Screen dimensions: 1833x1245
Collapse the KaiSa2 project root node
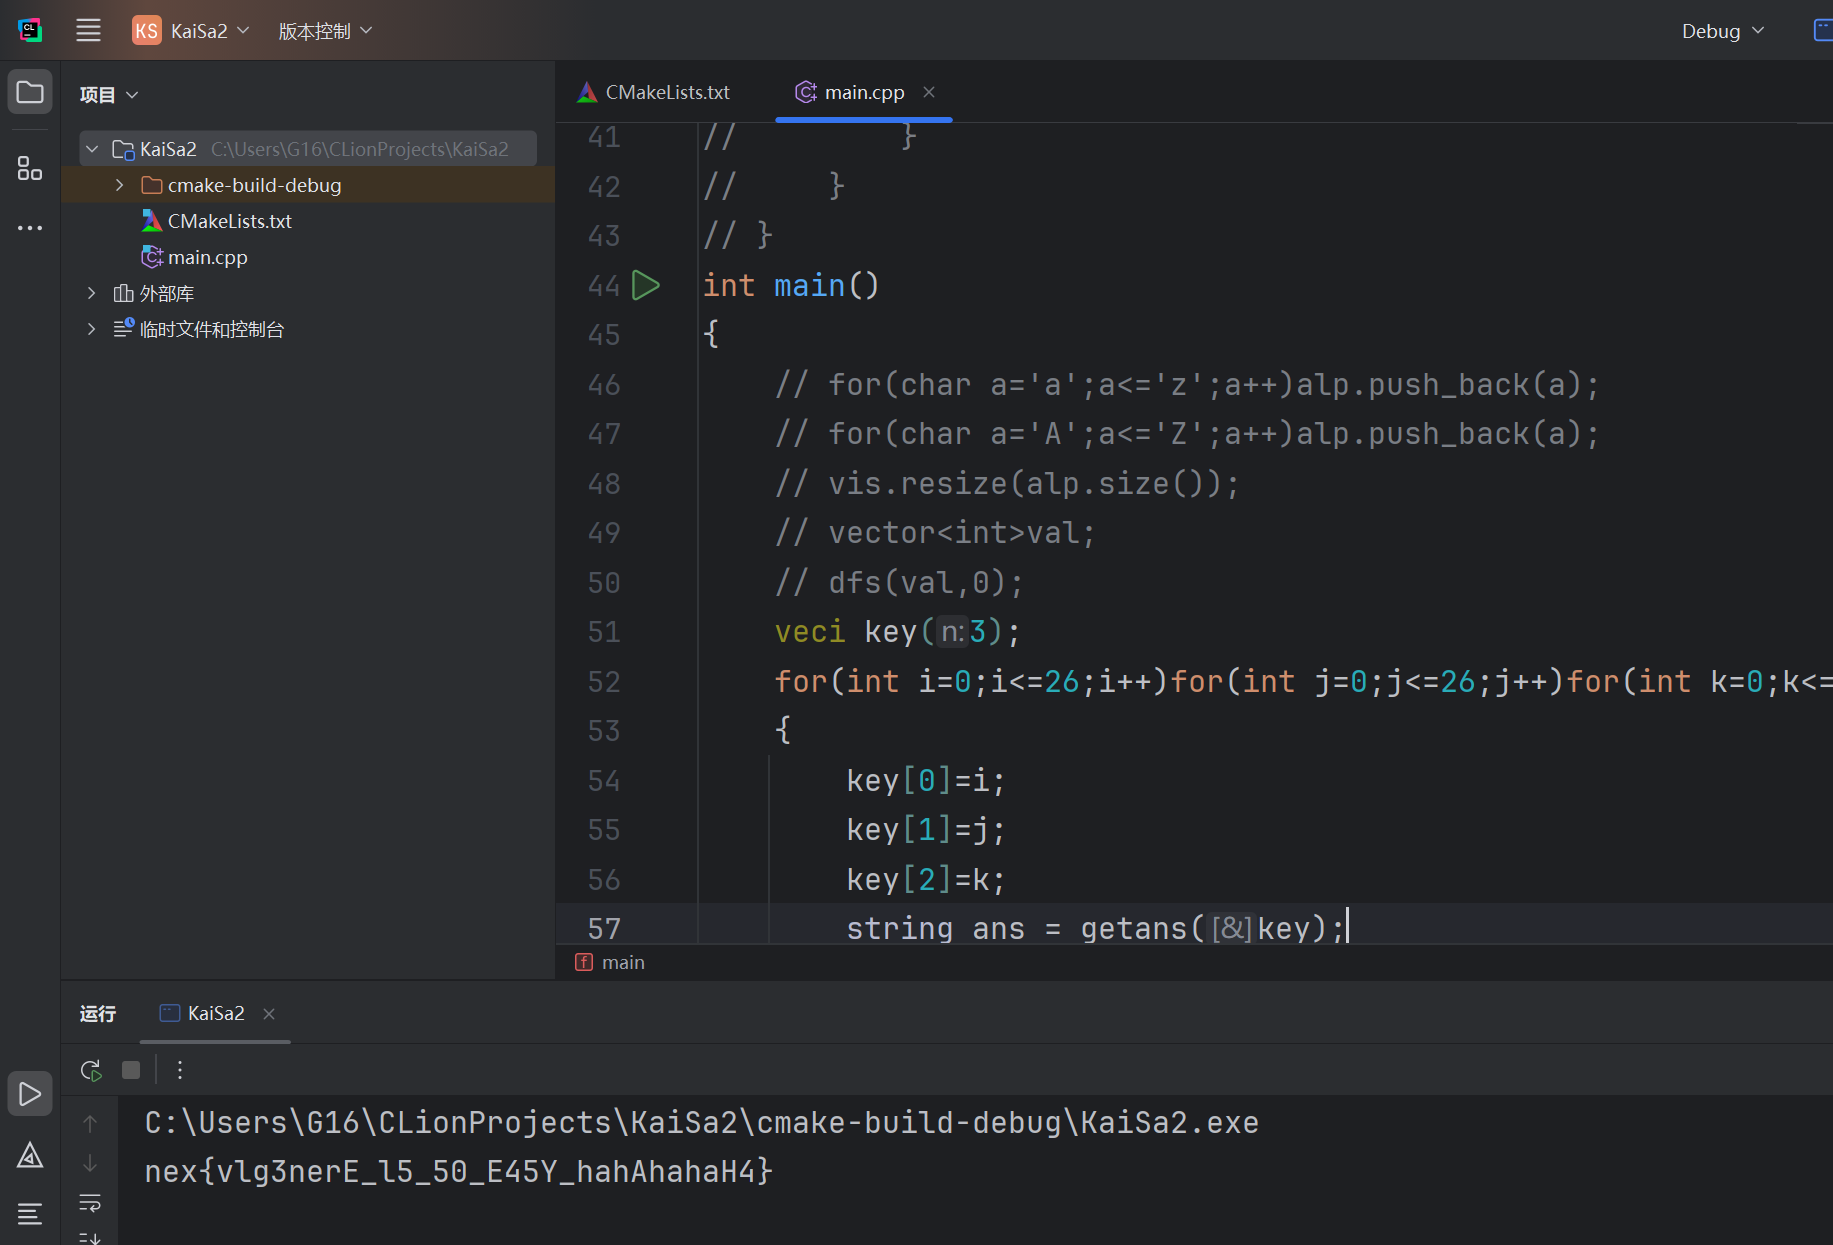point(92,149)
